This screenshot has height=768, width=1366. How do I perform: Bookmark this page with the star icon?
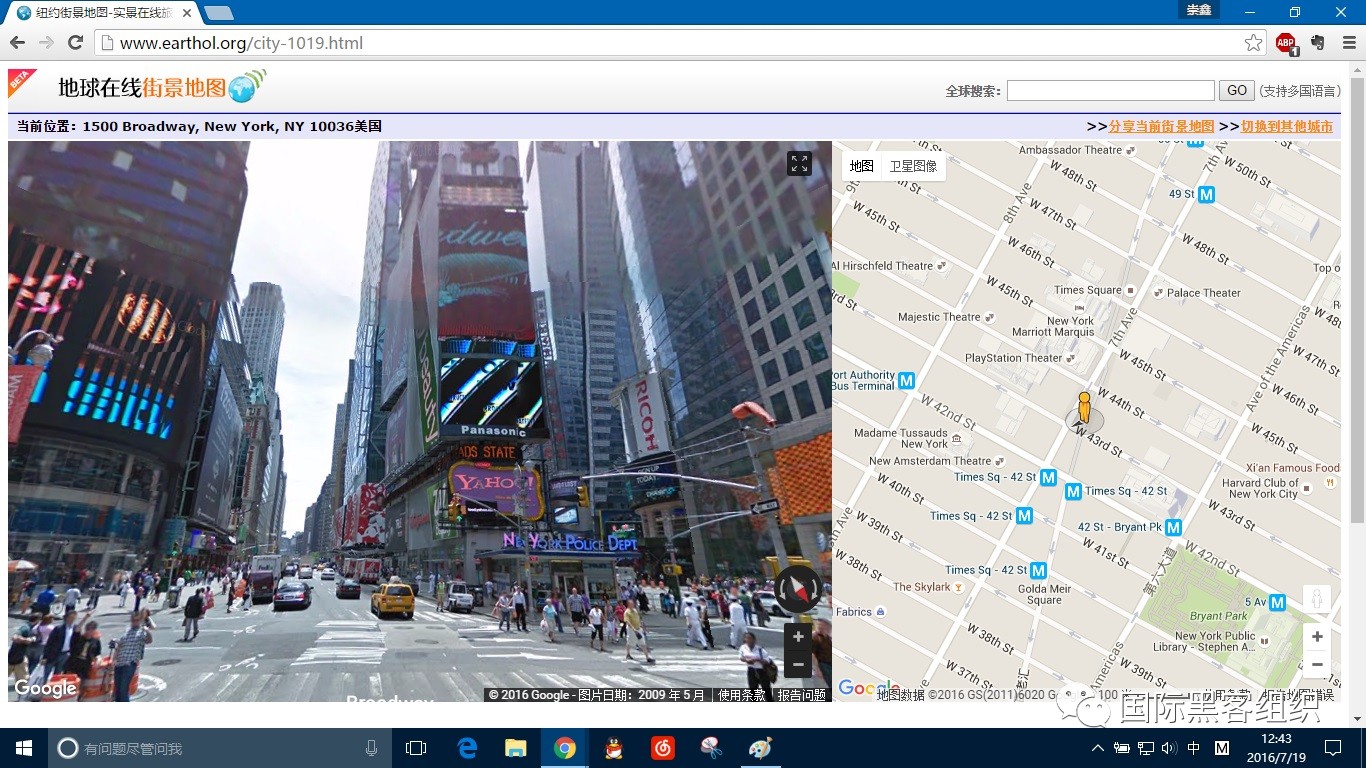(1253, 43)
